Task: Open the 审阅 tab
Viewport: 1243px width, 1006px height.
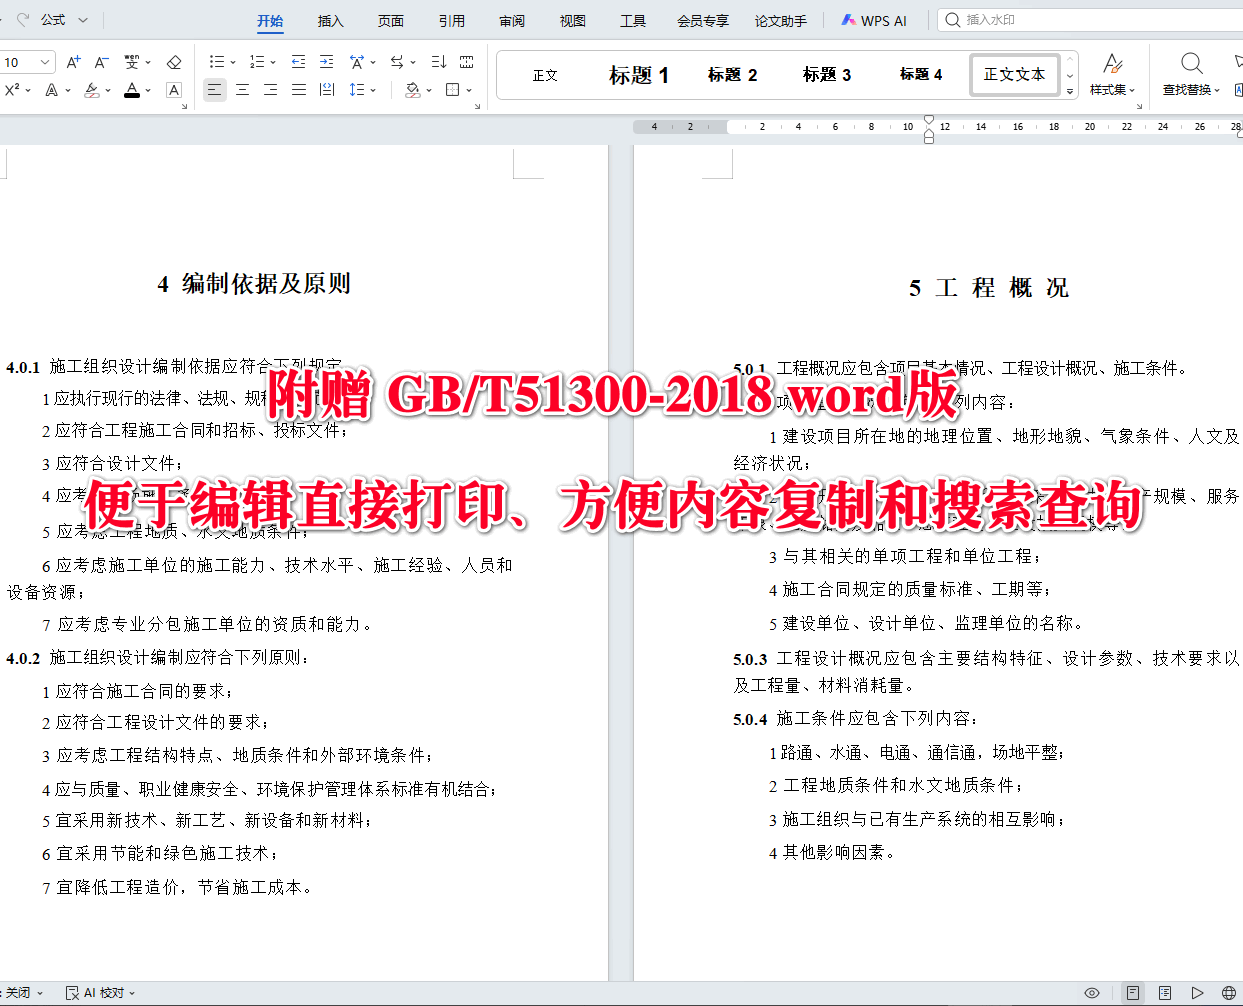Action: [512, 21]
